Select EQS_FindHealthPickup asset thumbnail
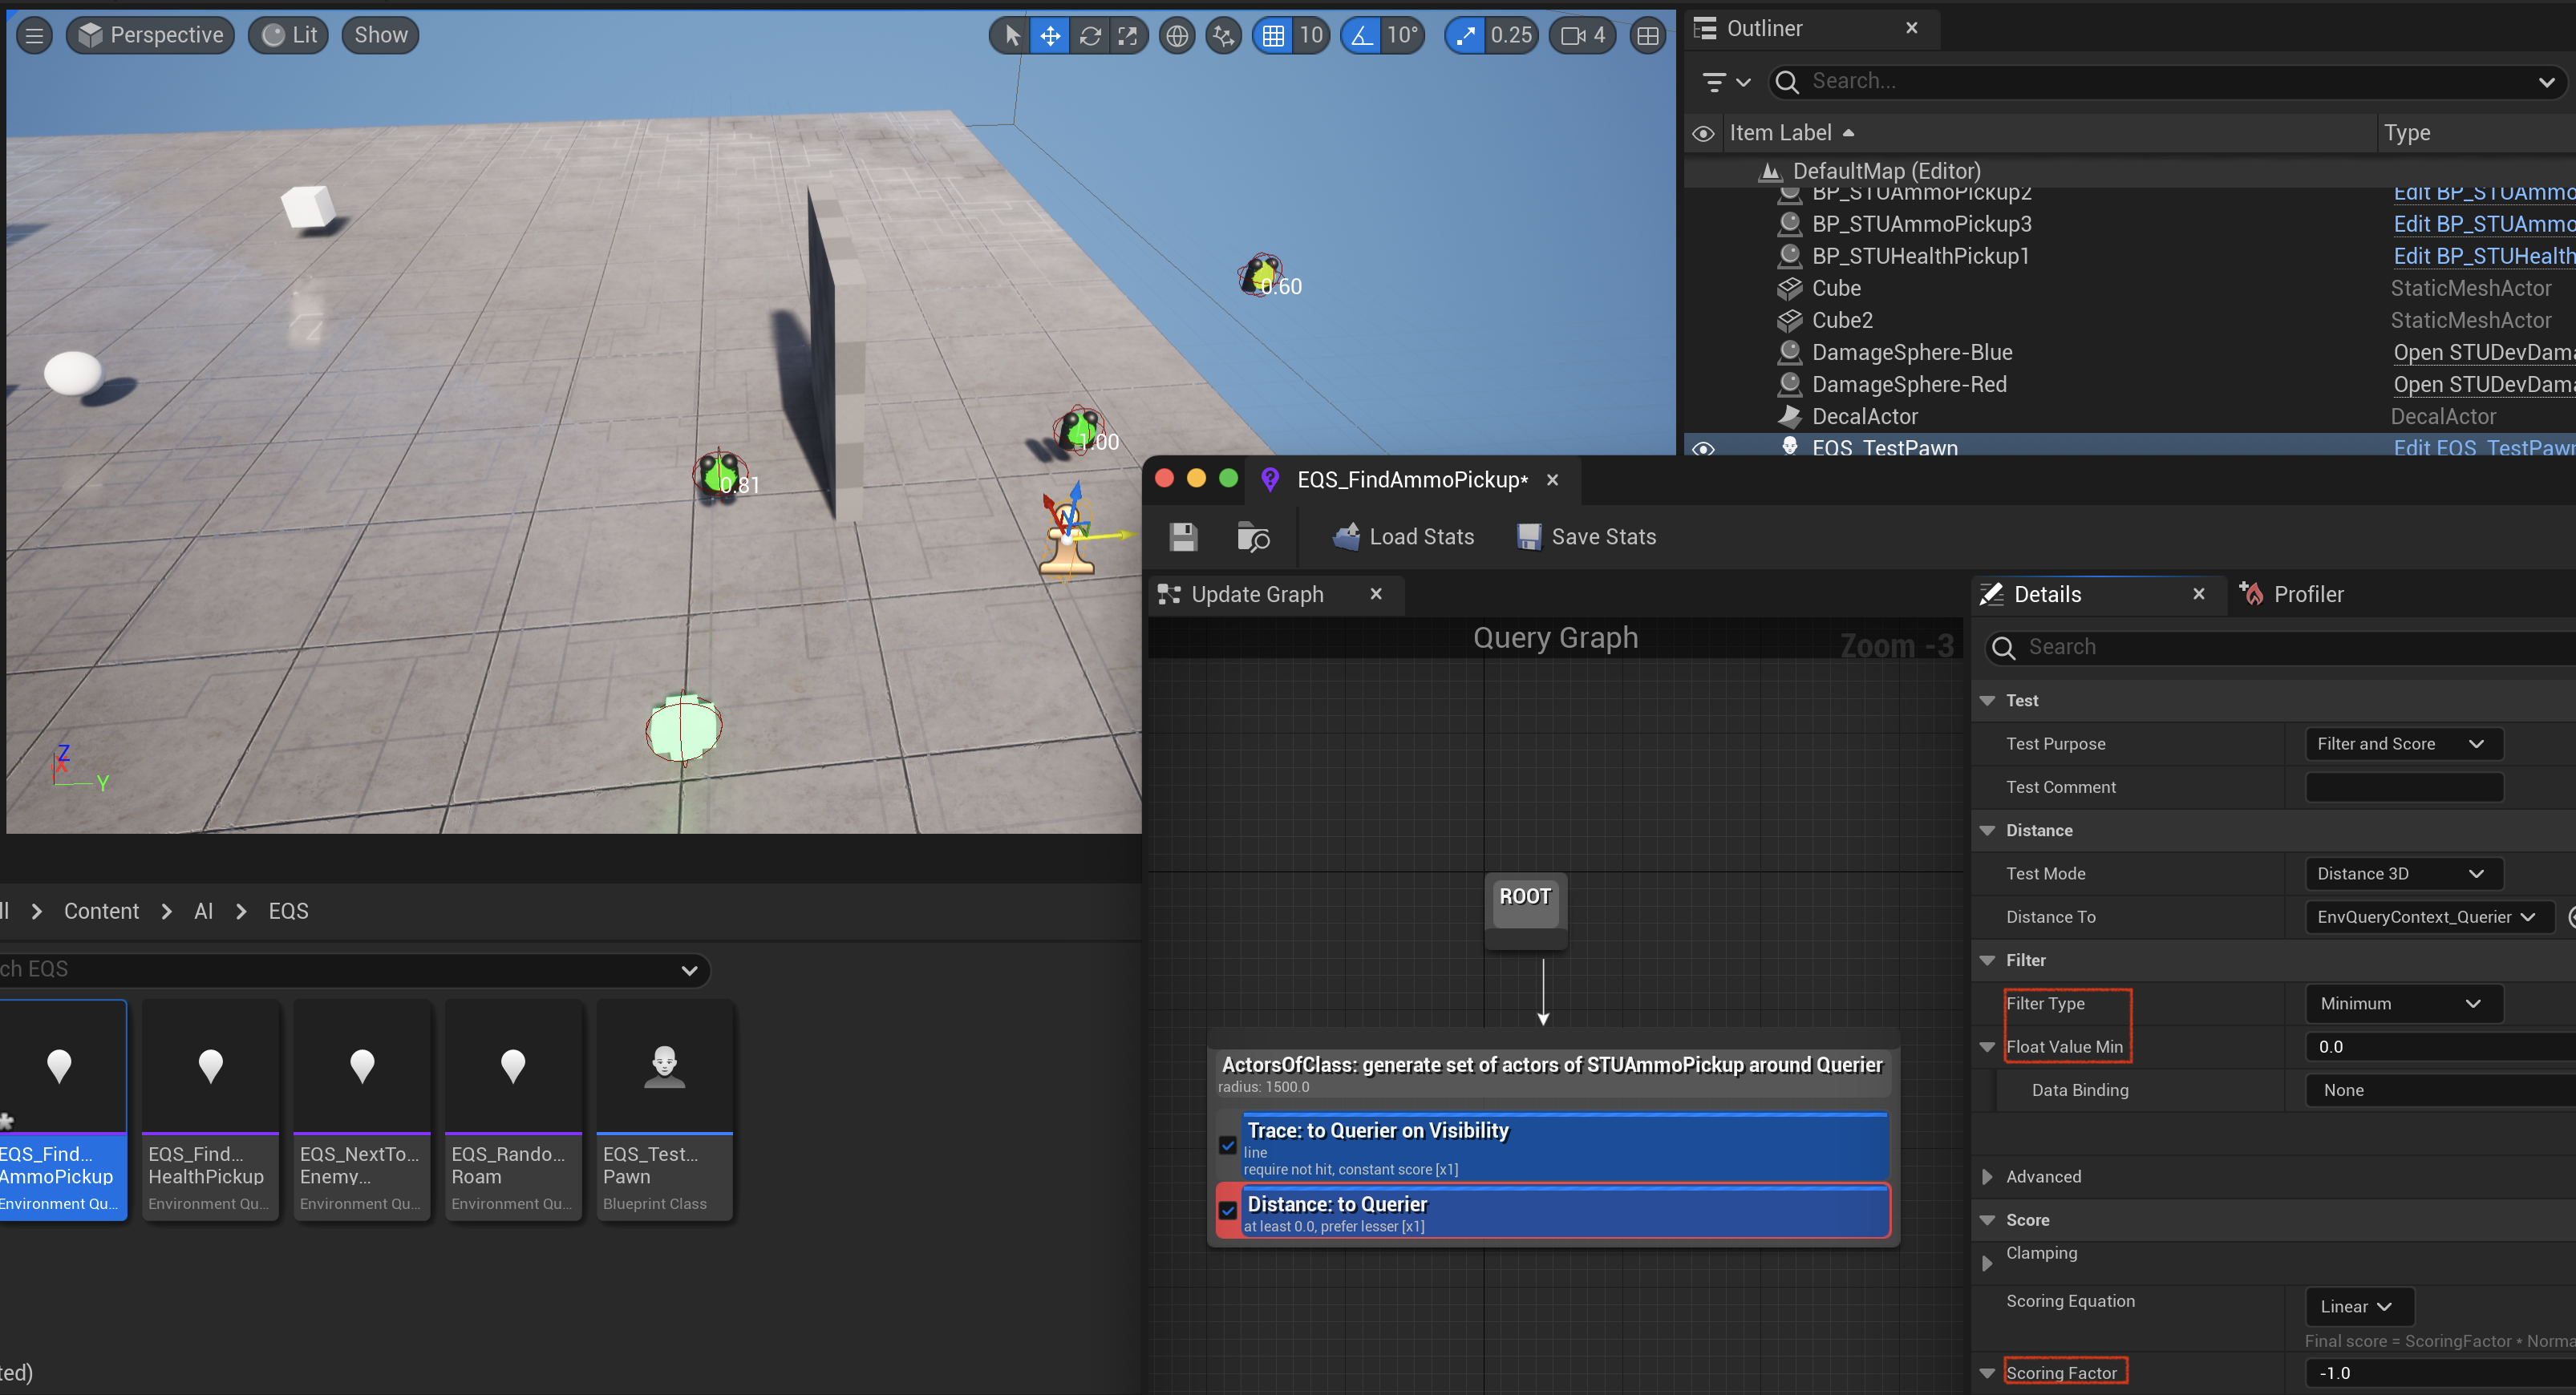Image resolution: width=2576 pixels, height=1395 pixels. click(210, 1111)
